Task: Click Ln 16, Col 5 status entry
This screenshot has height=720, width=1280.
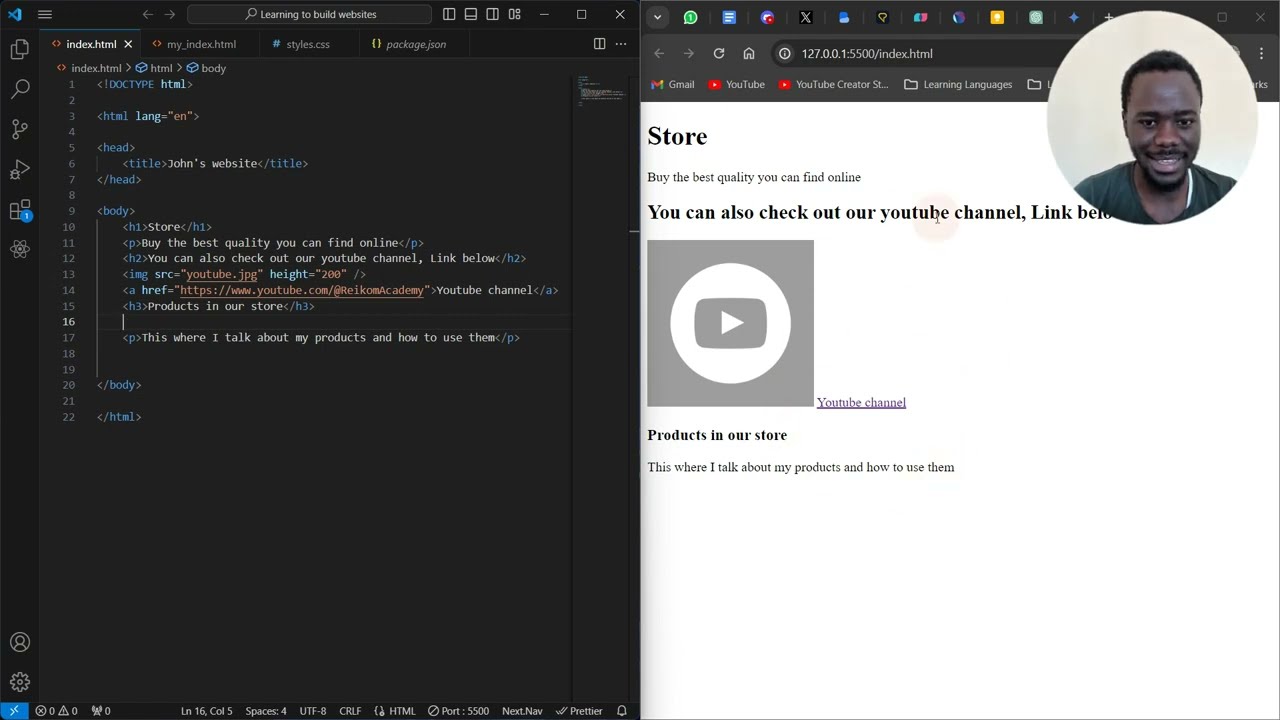Action: point(206,711)
